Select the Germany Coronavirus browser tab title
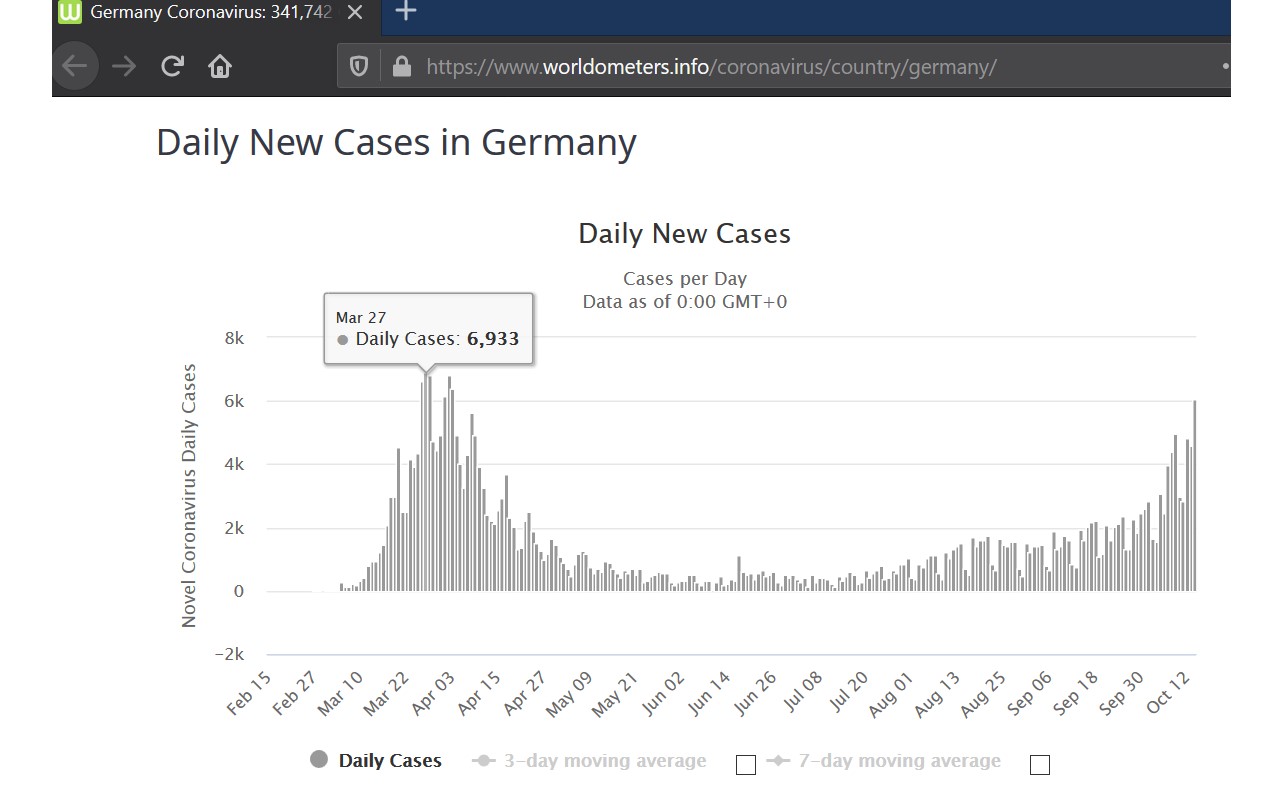Viewport: 1284px width, 792px height. pyautogui.click(x=210, y=12)
